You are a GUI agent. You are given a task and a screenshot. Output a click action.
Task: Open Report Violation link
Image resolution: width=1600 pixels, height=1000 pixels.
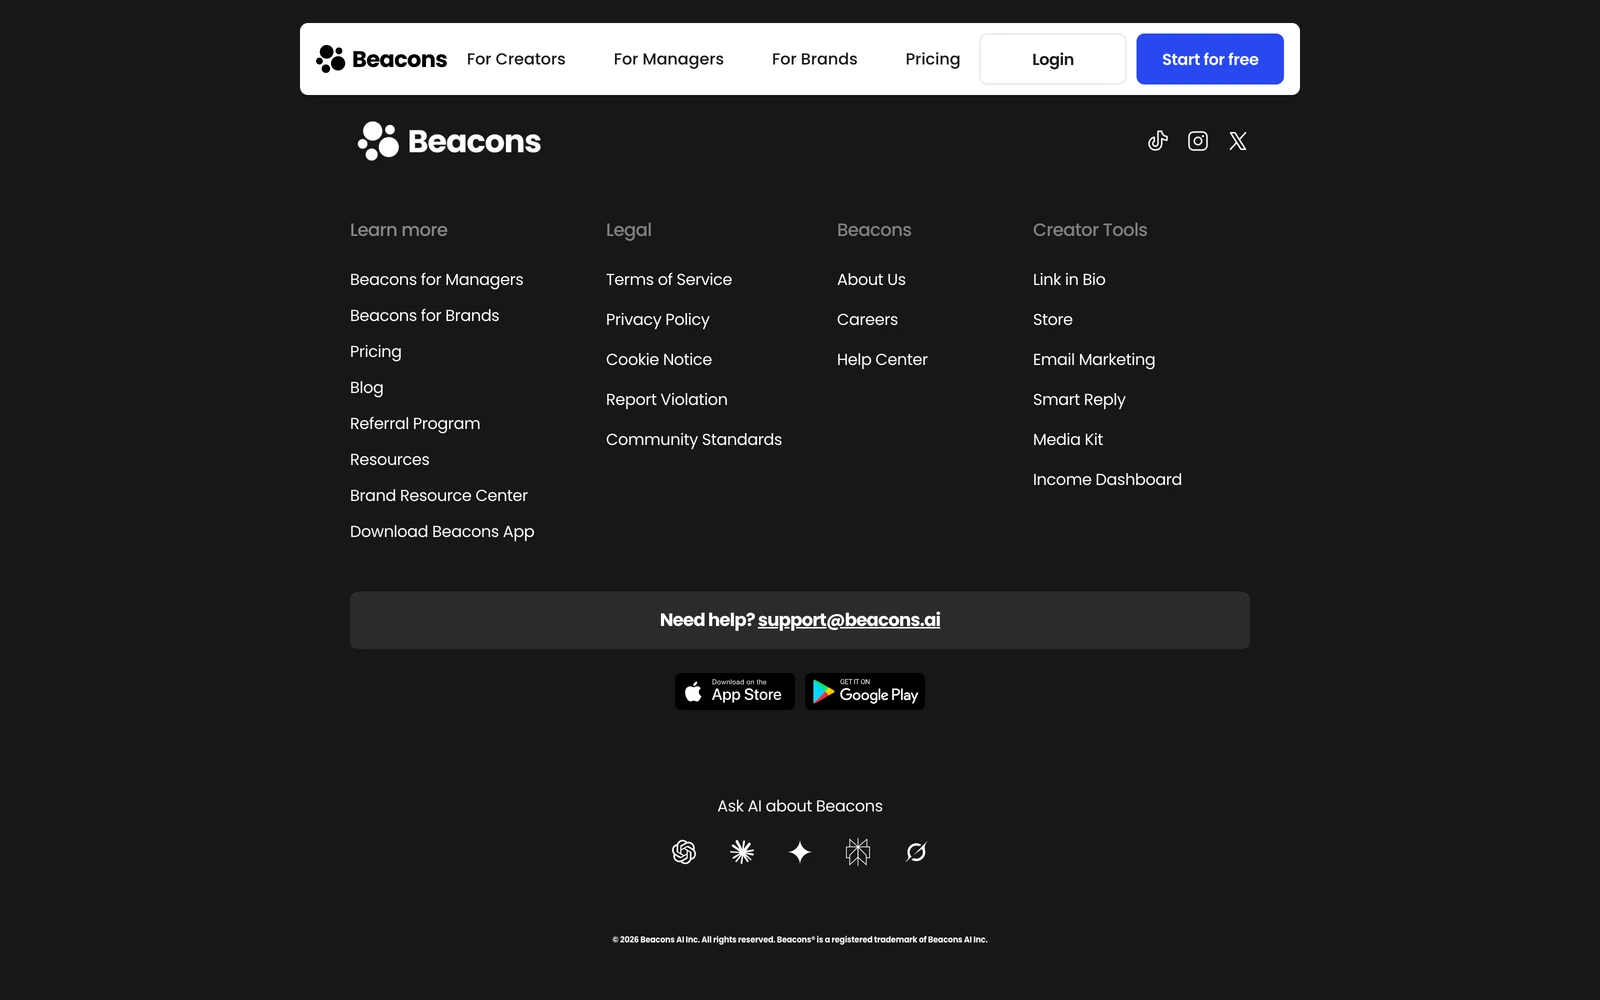point(667,399)
